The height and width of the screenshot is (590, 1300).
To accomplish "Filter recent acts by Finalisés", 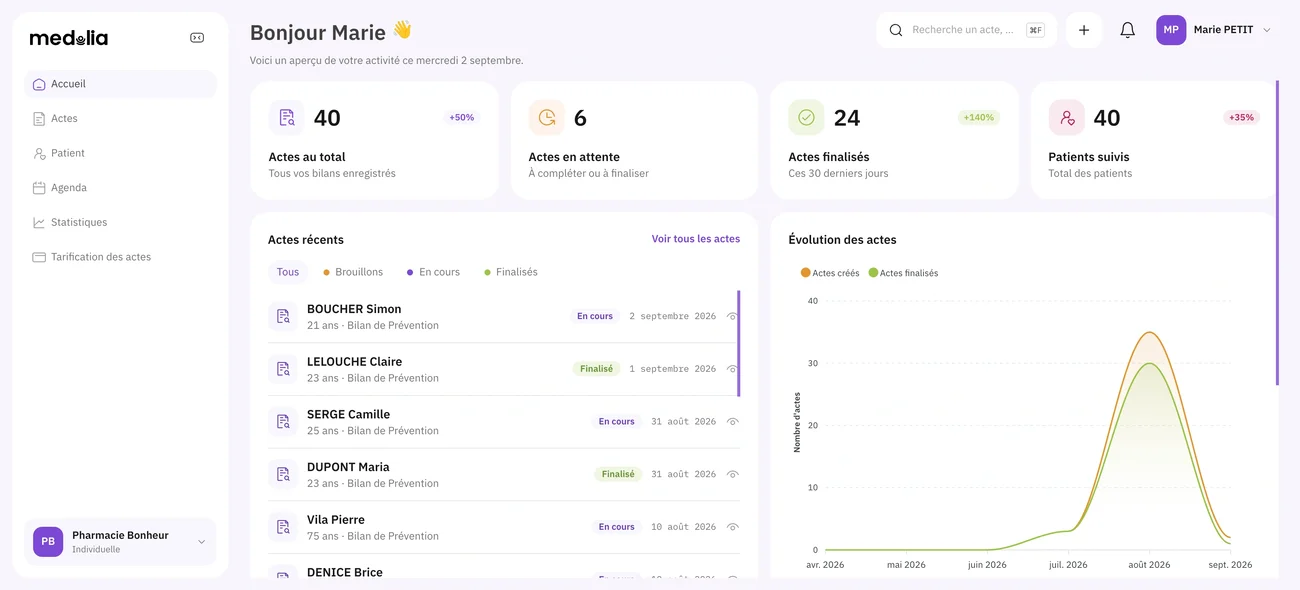I will pos(511,272).
